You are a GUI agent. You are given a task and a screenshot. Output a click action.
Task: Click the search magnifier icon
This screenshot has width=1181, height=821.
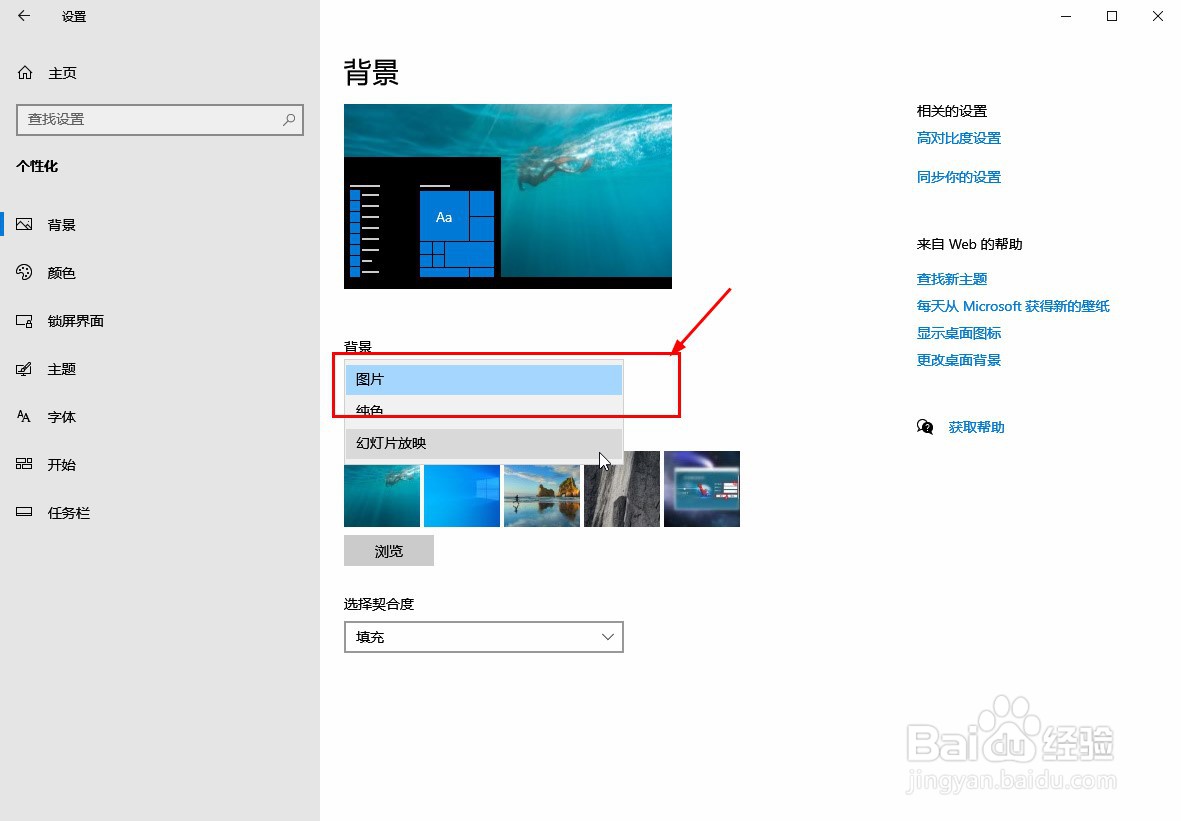point(288,119)
